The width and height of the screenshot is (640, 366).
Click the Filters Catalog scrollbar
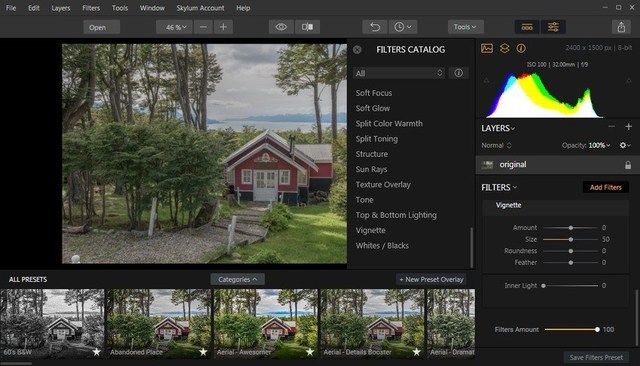point(472,248)
